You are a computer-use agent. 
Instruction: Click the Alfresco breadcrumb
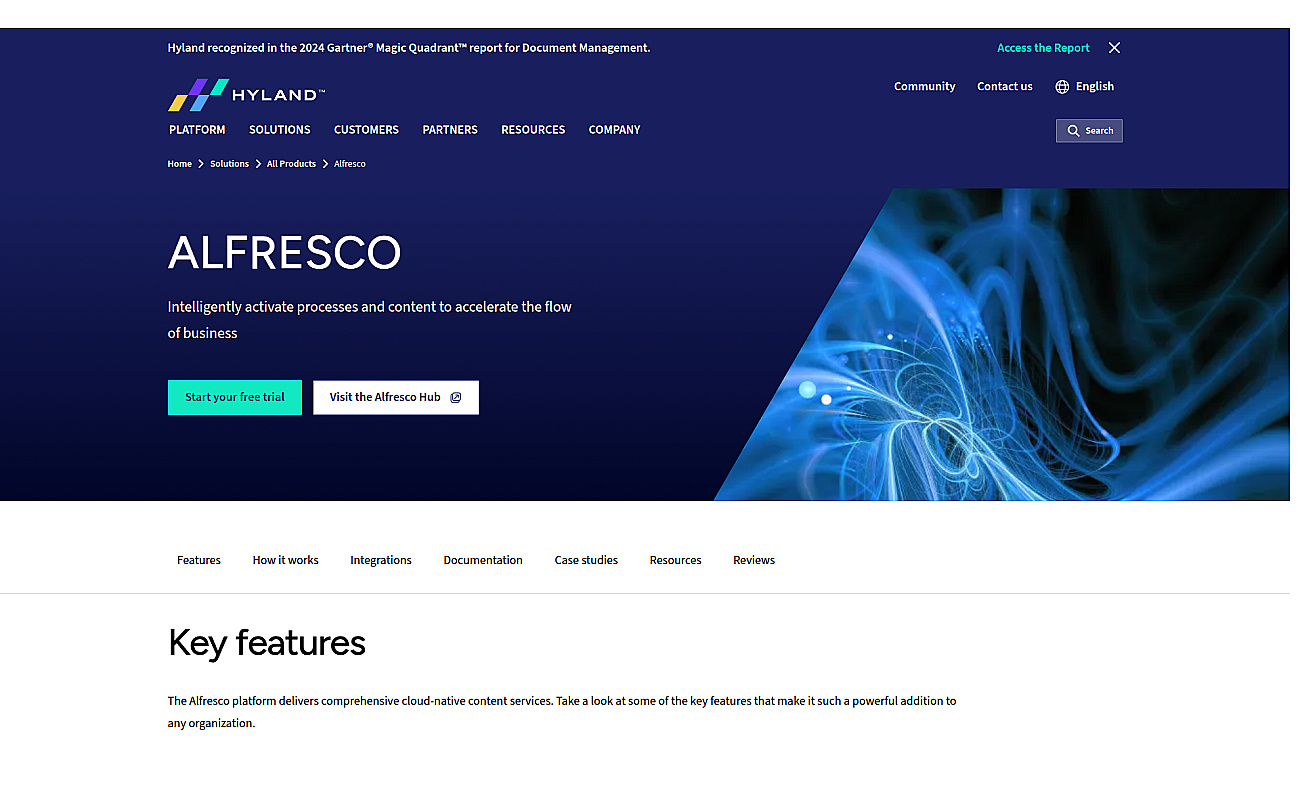pyautogui.click(x=350, y=164)
